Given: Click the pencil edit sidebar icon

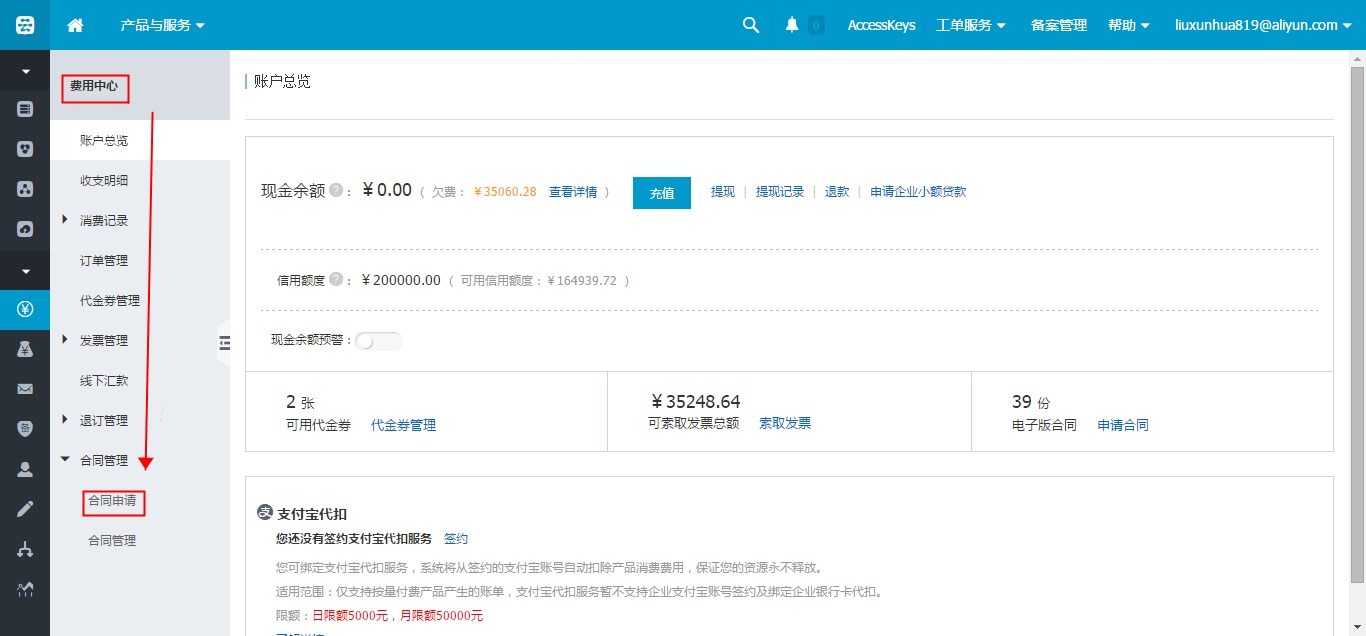Looking at the screenshot, I should pos(25,509).
